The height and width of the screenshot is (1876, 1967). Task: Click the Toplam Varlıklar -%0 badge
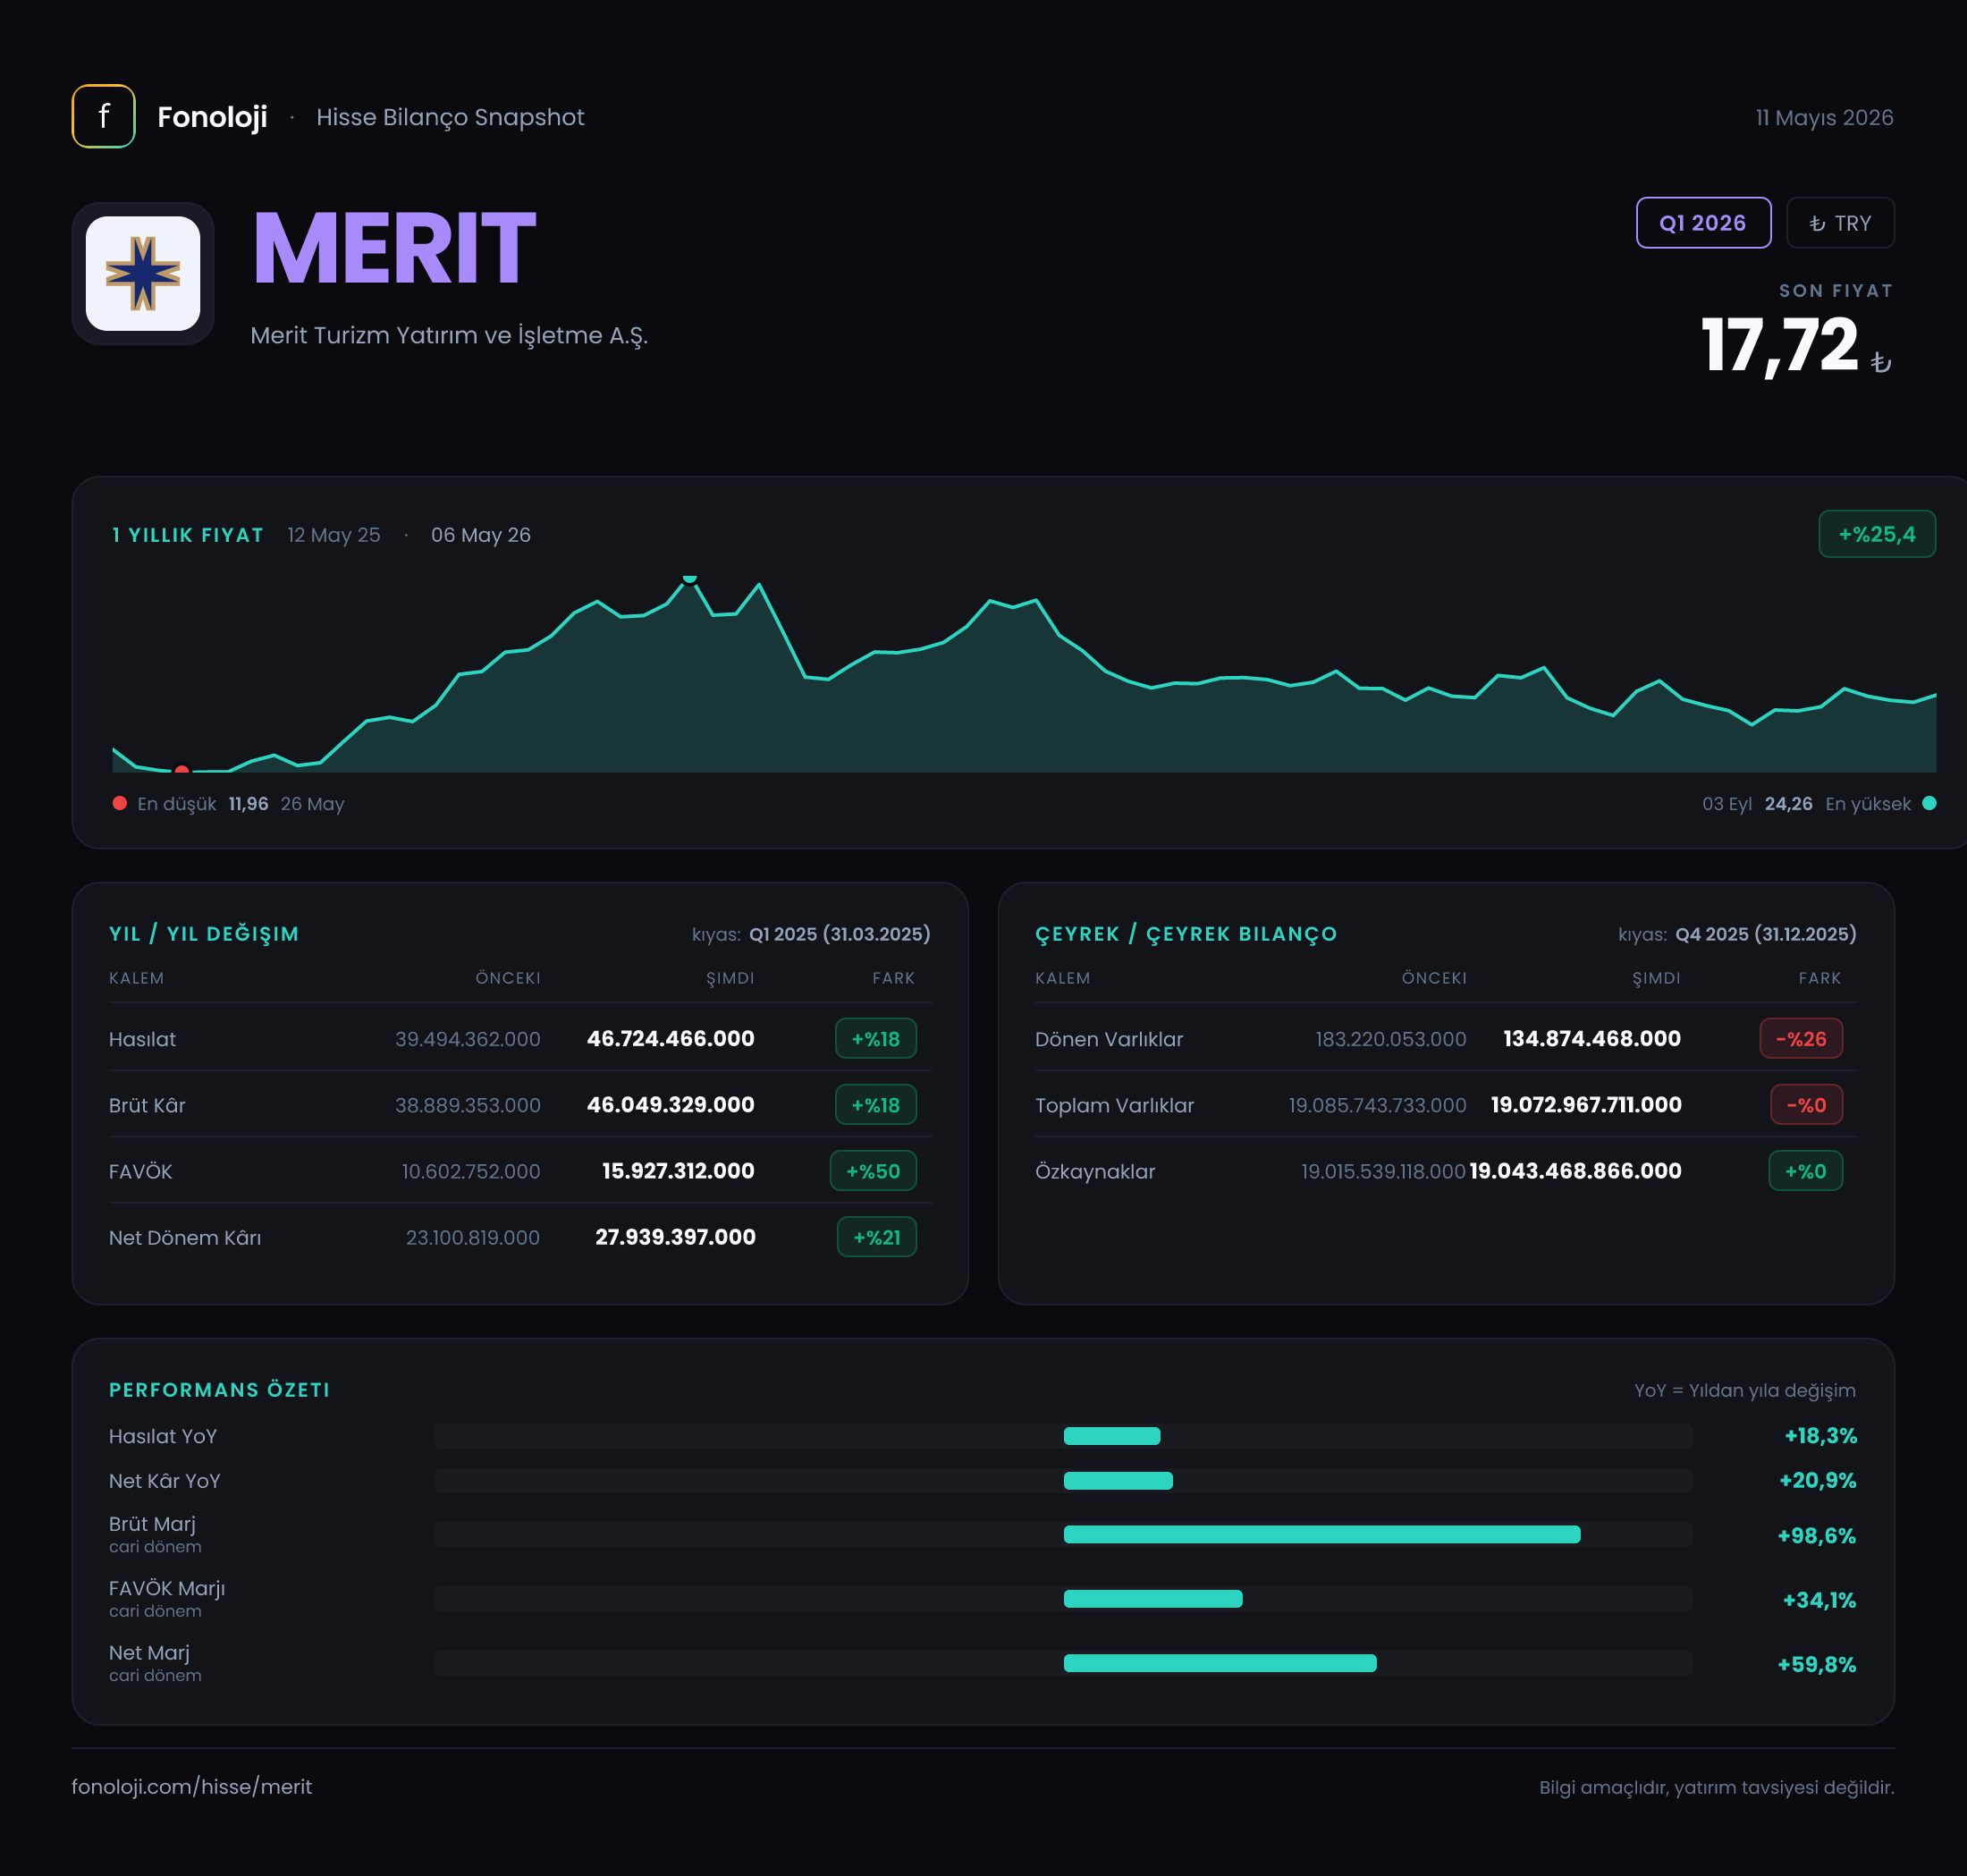(1806, 1104)
